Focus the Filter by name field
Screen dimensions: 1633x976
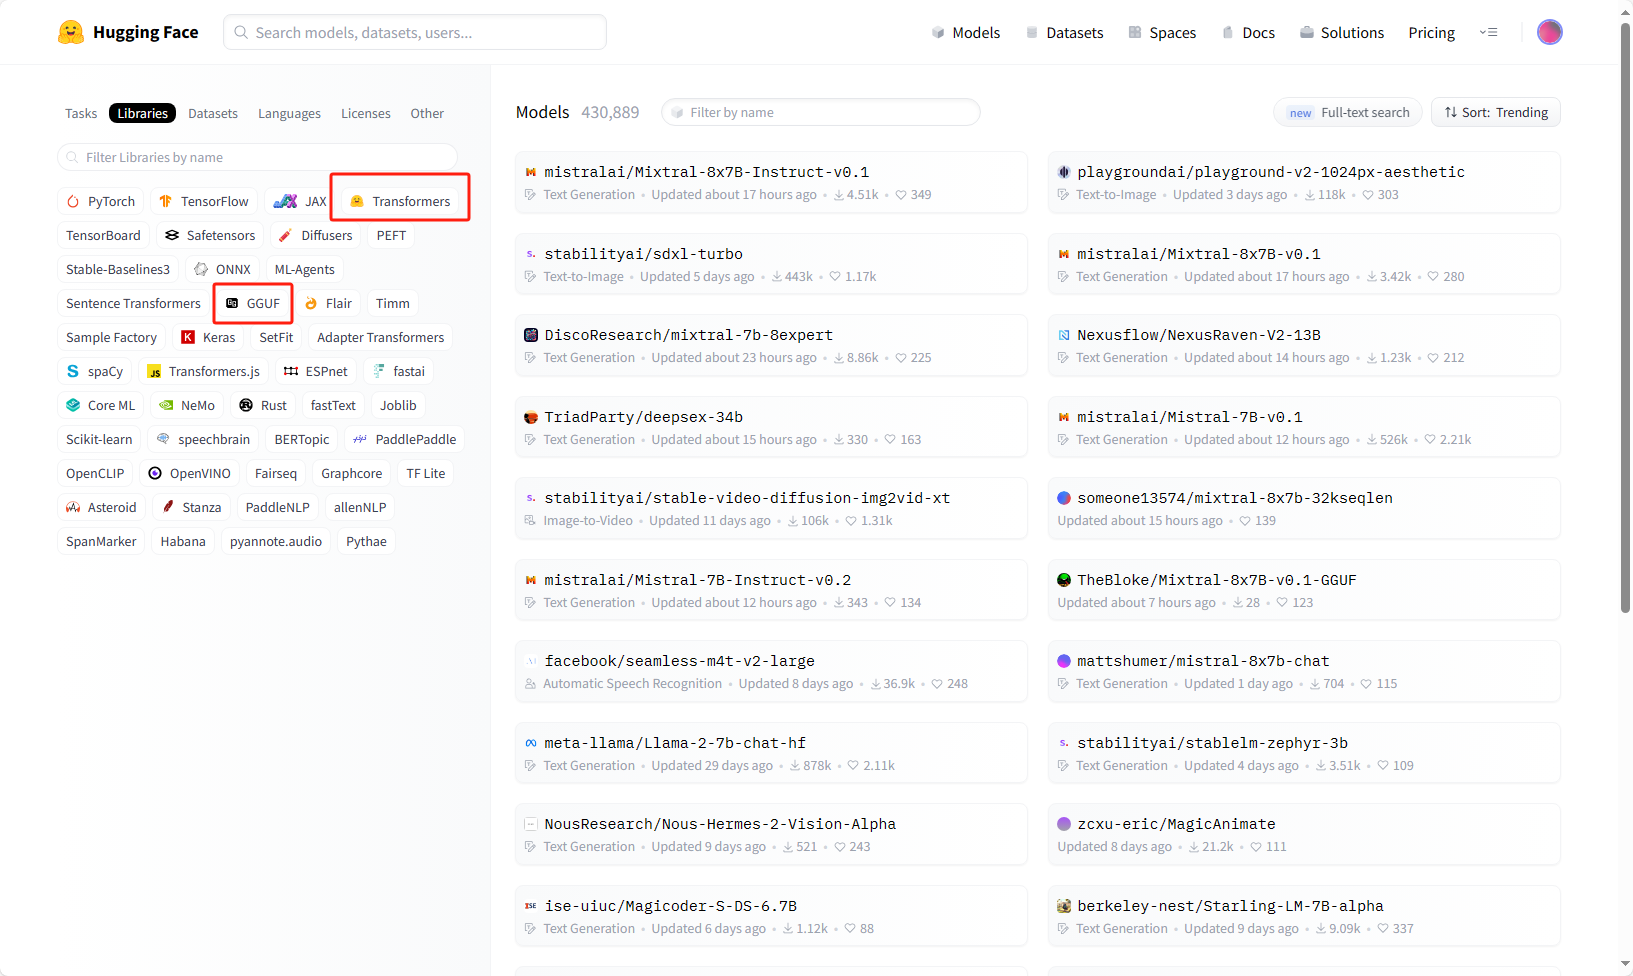[821, 112]
